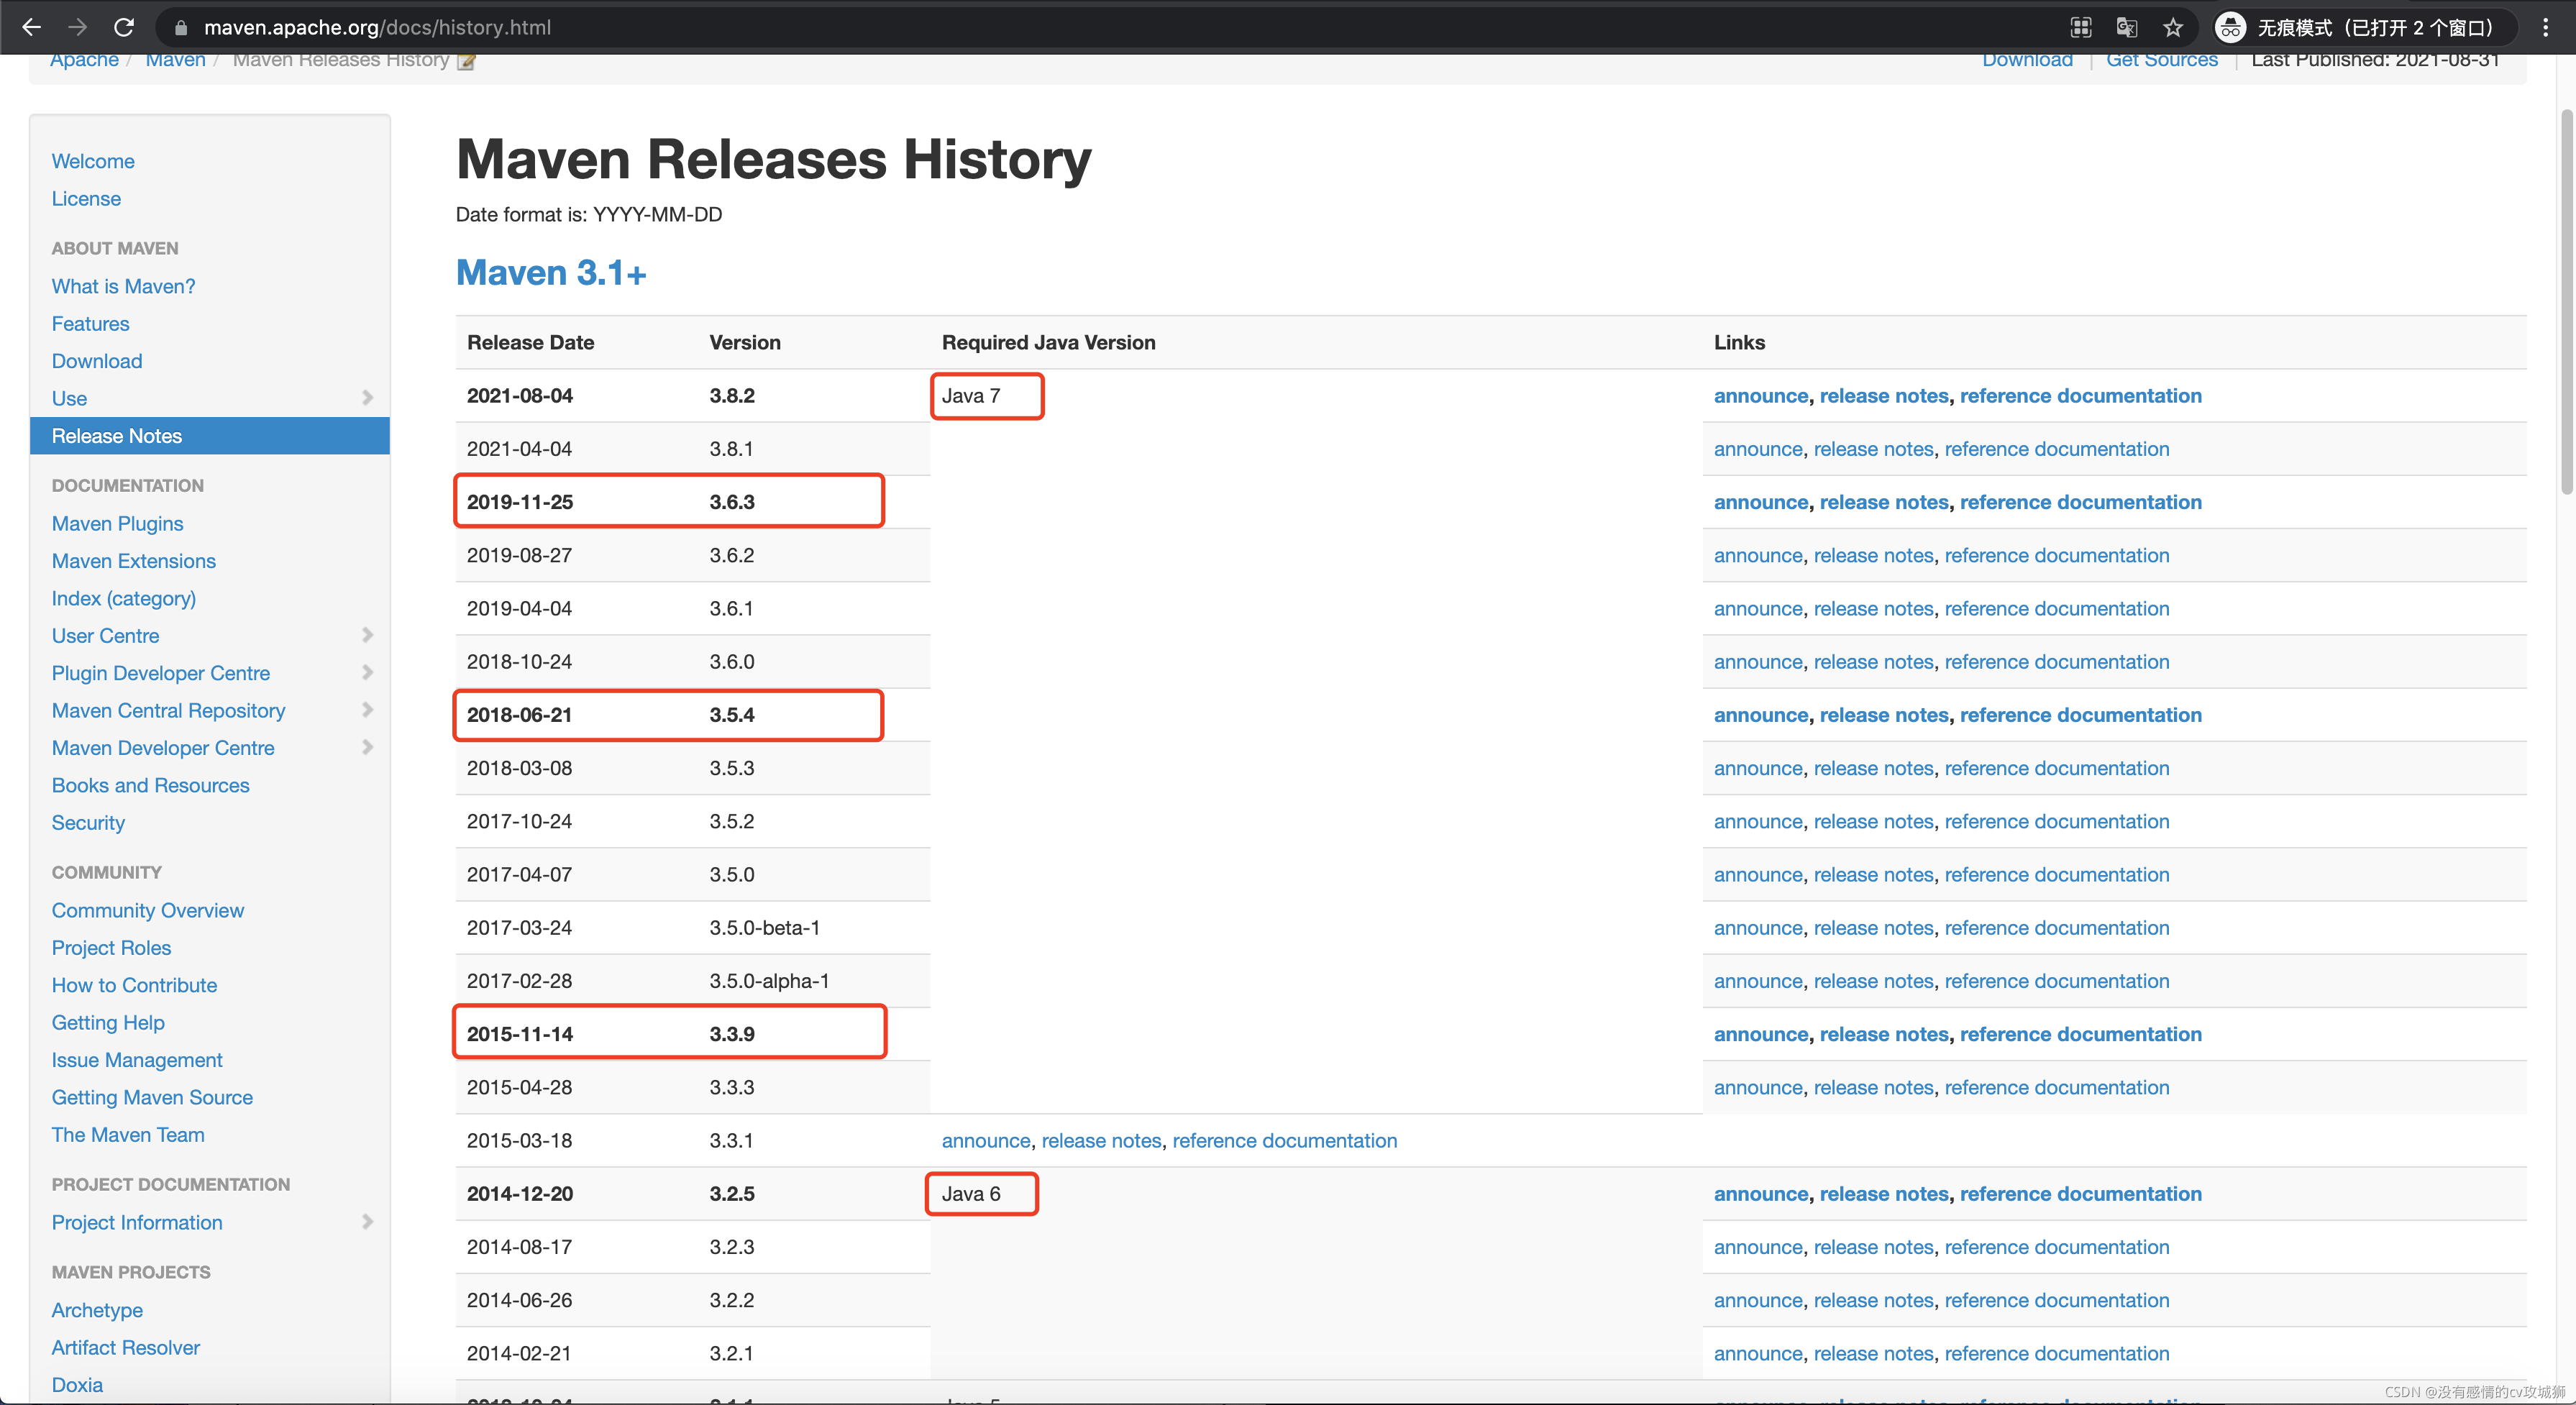
Task: Click Get Sources in the top bar
Action: coord(2162,60)
